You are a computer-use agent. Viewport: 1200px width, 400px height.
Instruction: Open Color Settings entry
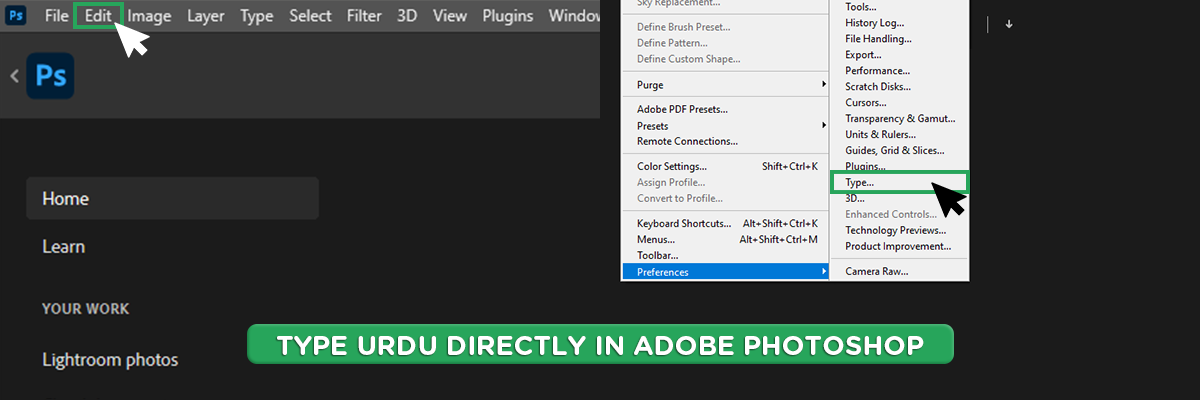[726, 166]
